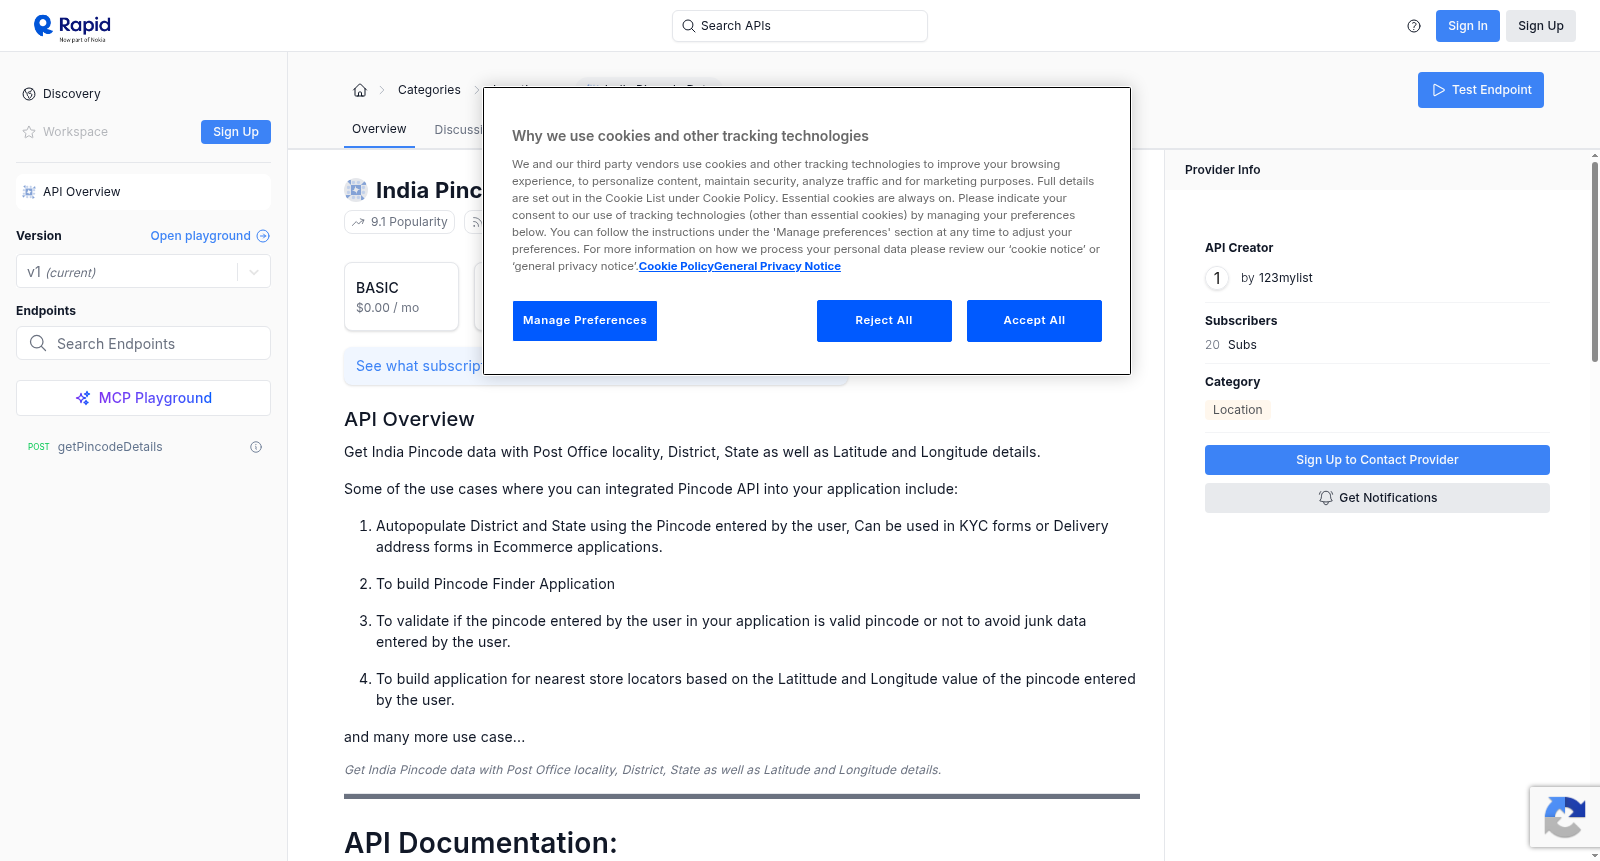Click the sidebar Workspace Sign Up button
The height and width of the screenshot is (861, 1600).
[235, 132]
